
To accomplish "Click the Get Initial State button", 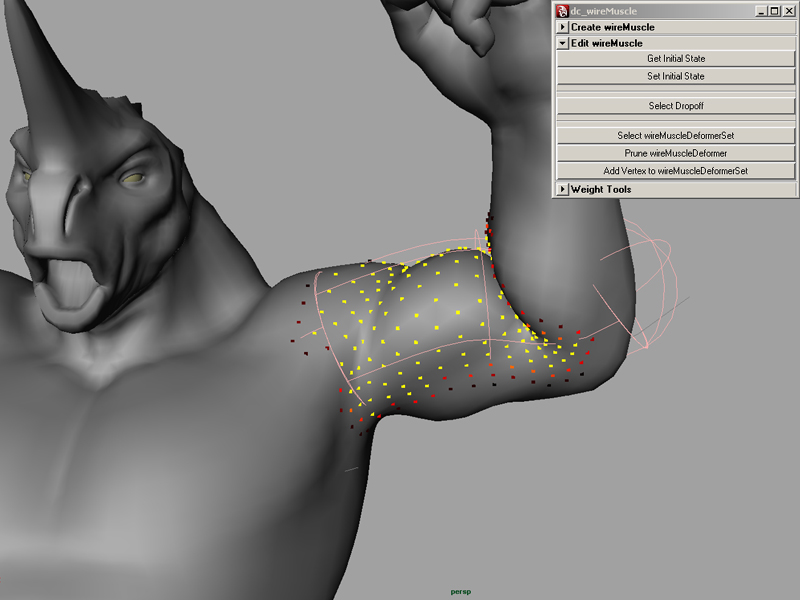I will click(676, 59).
